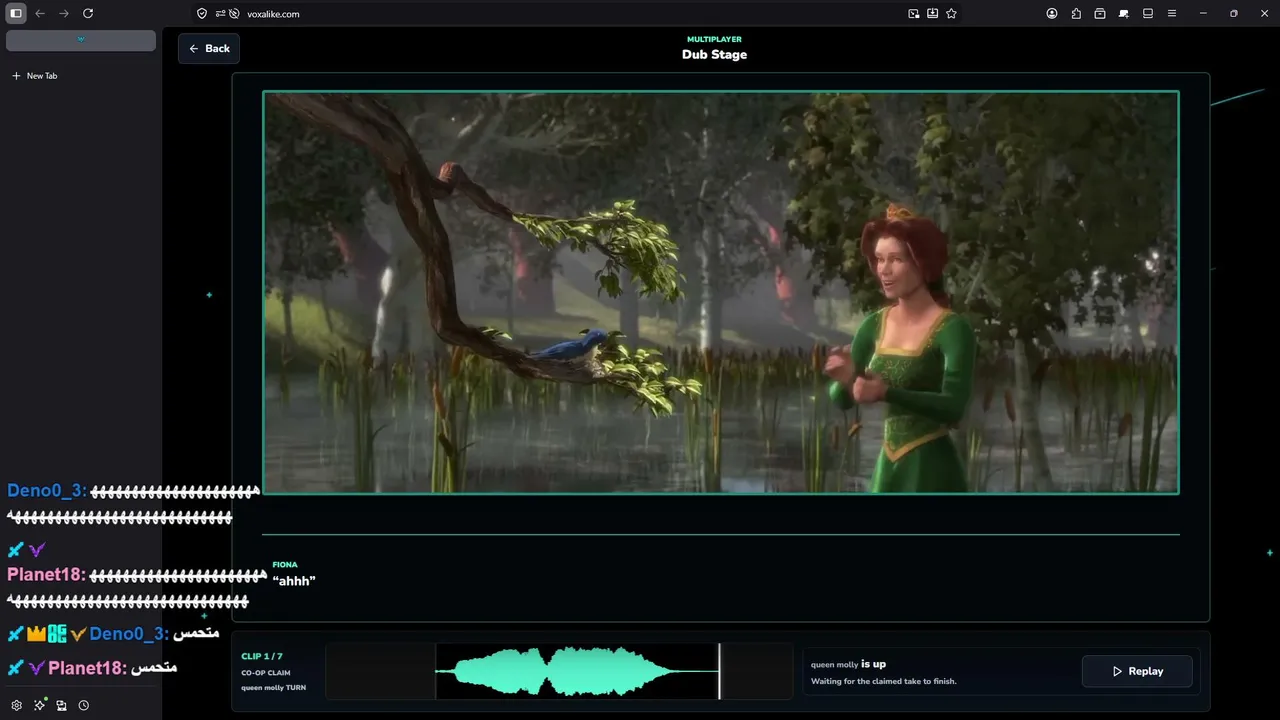Click the chat bubble icon in browser toolbar
This screenshot has height=720, width=1280.
click(x=1124, y=14)
